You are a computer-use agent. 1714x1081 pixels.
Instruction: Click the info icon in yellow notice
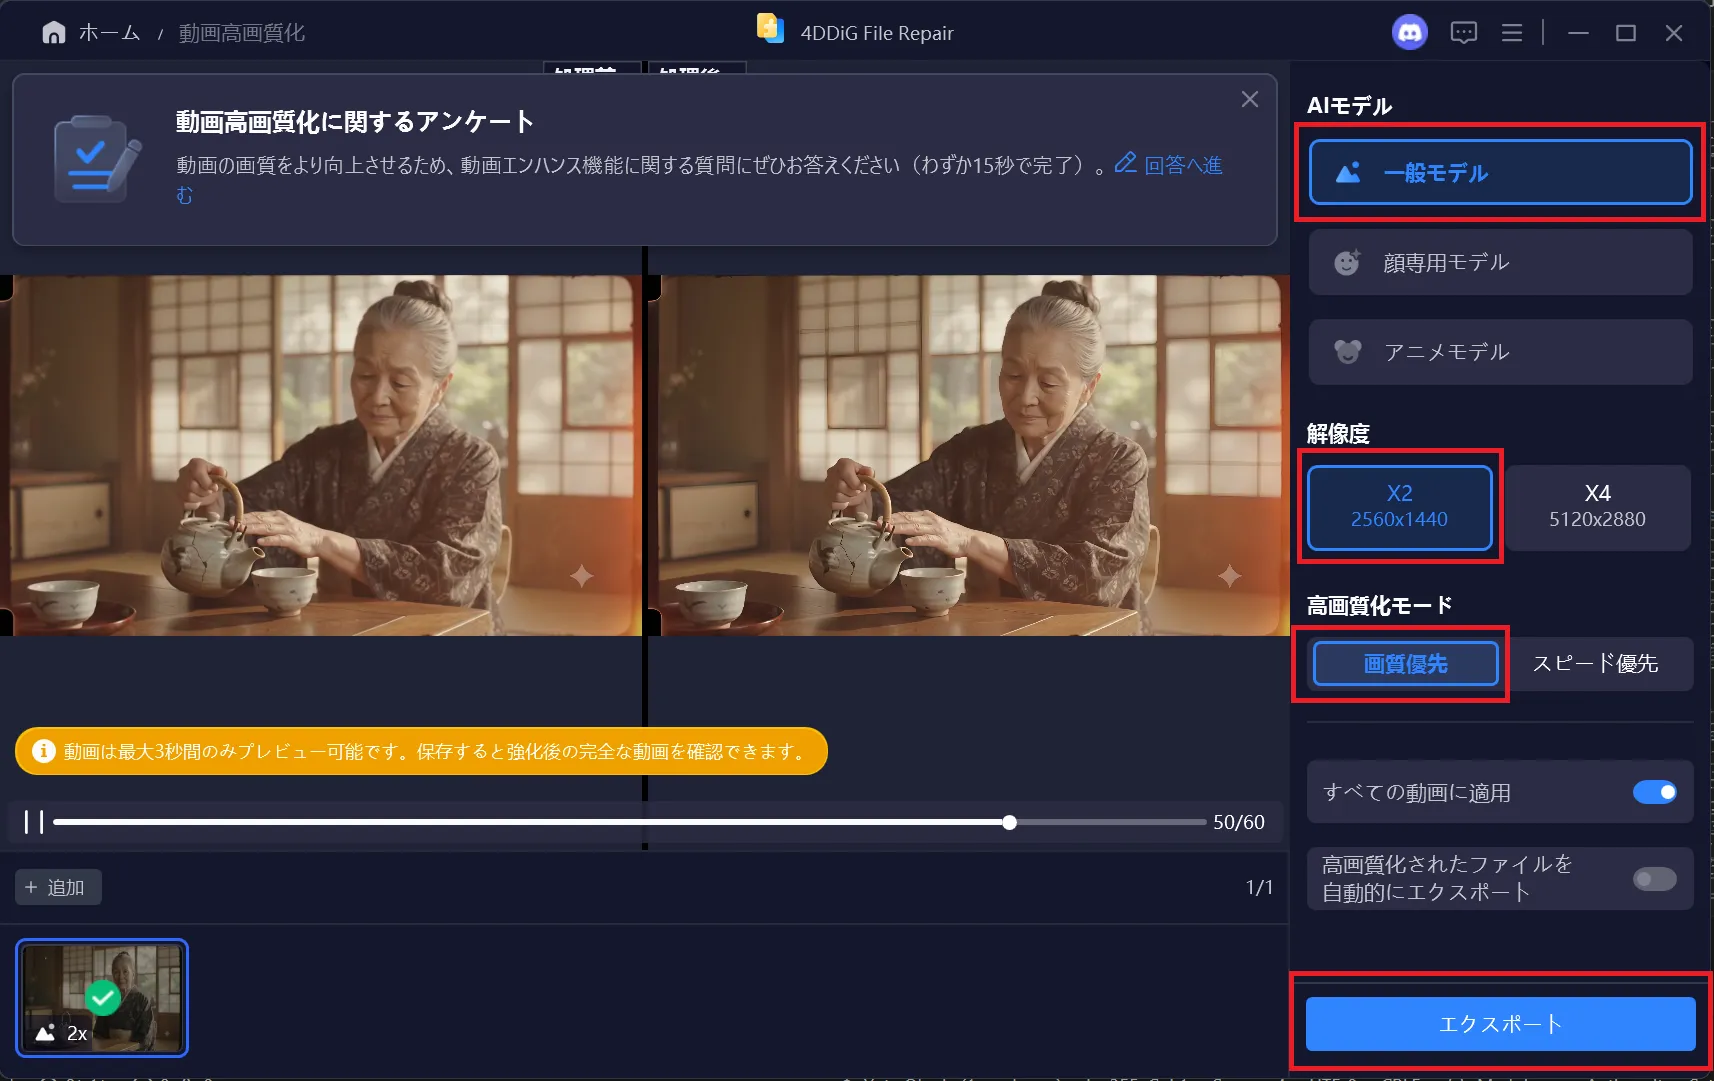pos(43,751)
